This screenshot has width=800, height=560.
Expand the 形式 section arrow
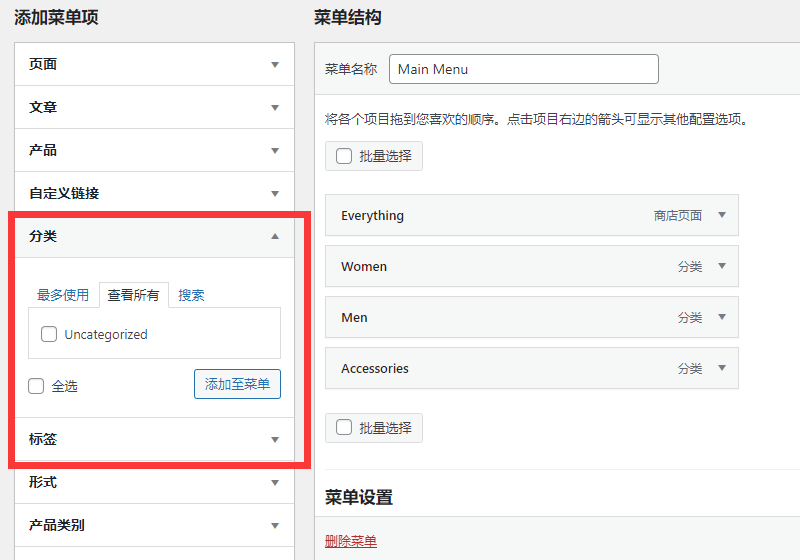point(275,483)
